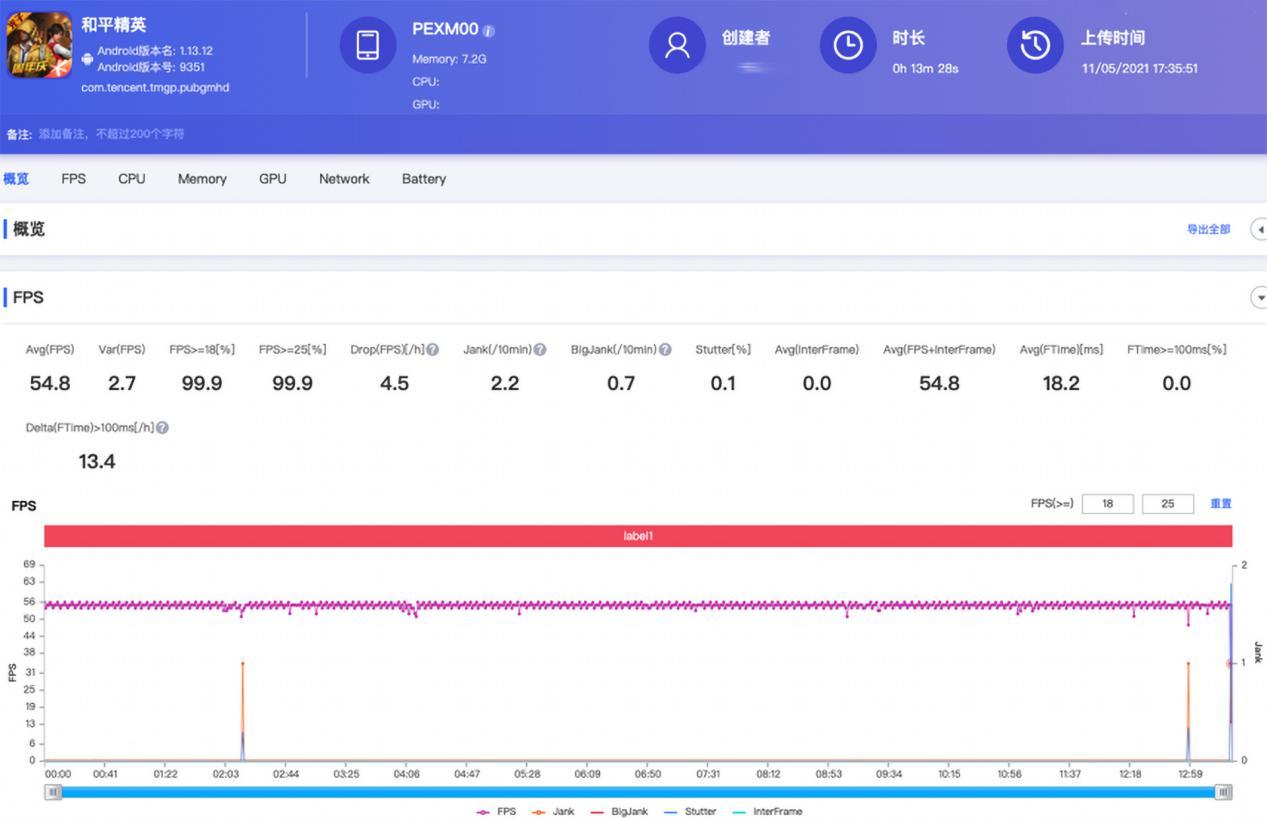This screenshot has width=1267, height=821.
Task: Open help icon for Jank(/10min)
Action: point(540,350)
